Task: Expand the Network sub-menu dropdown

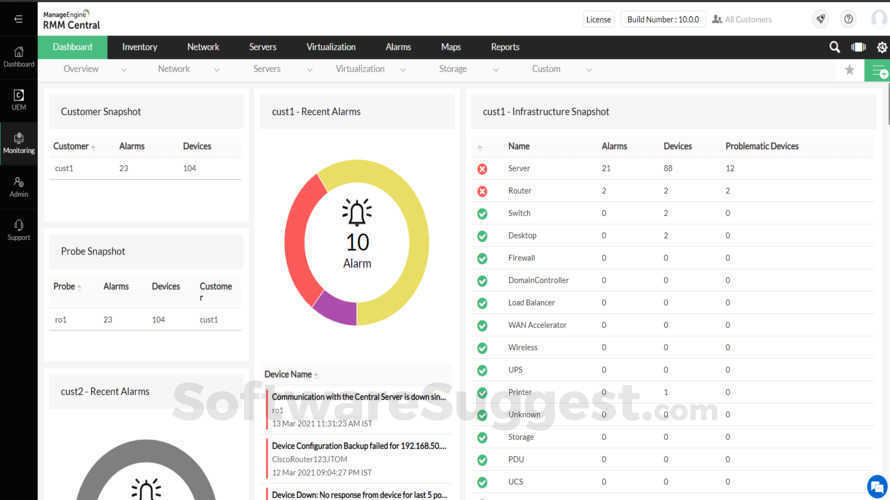Action: [216, 70]
